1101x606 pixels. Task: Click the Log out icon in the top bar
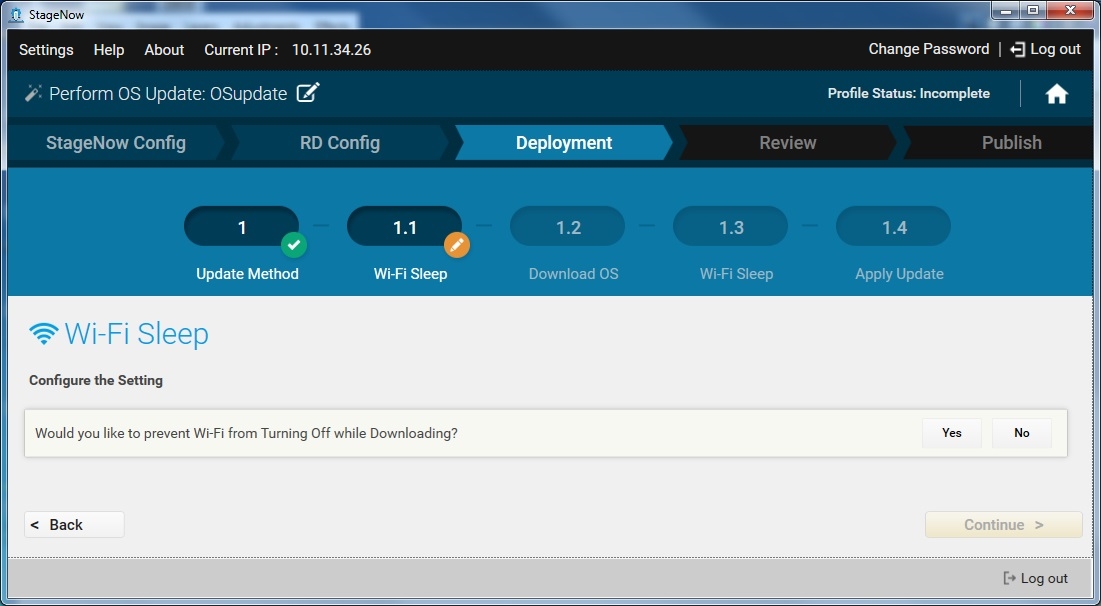(1018, 49)
